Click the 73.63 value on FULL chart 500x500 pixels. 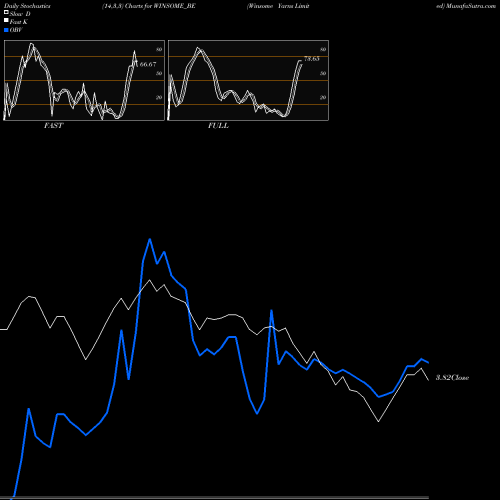pyautogui.click(x=312, y=59)
